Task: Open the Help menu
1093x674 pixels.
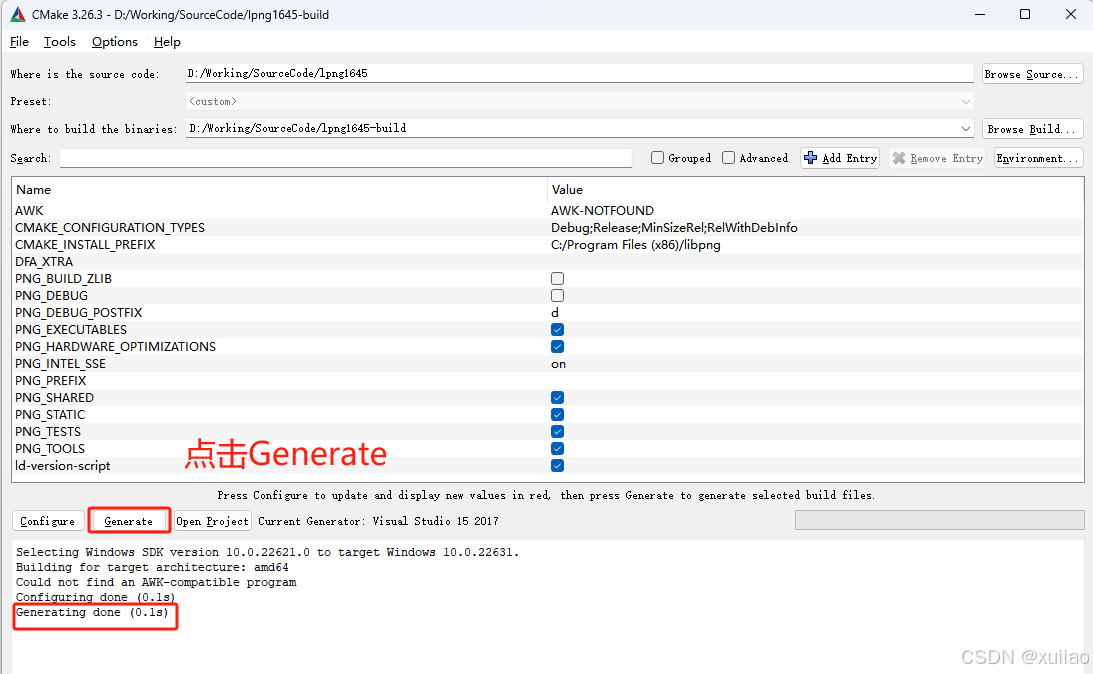Action: 167,42
